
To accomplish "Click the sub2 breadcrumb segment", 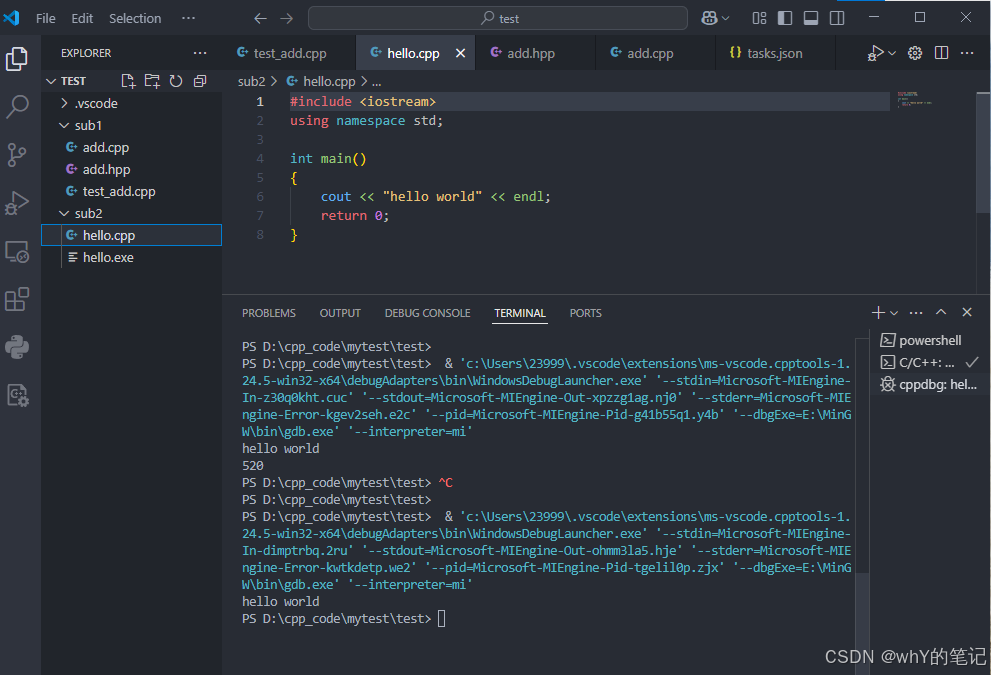I will (x=252, y=82).
